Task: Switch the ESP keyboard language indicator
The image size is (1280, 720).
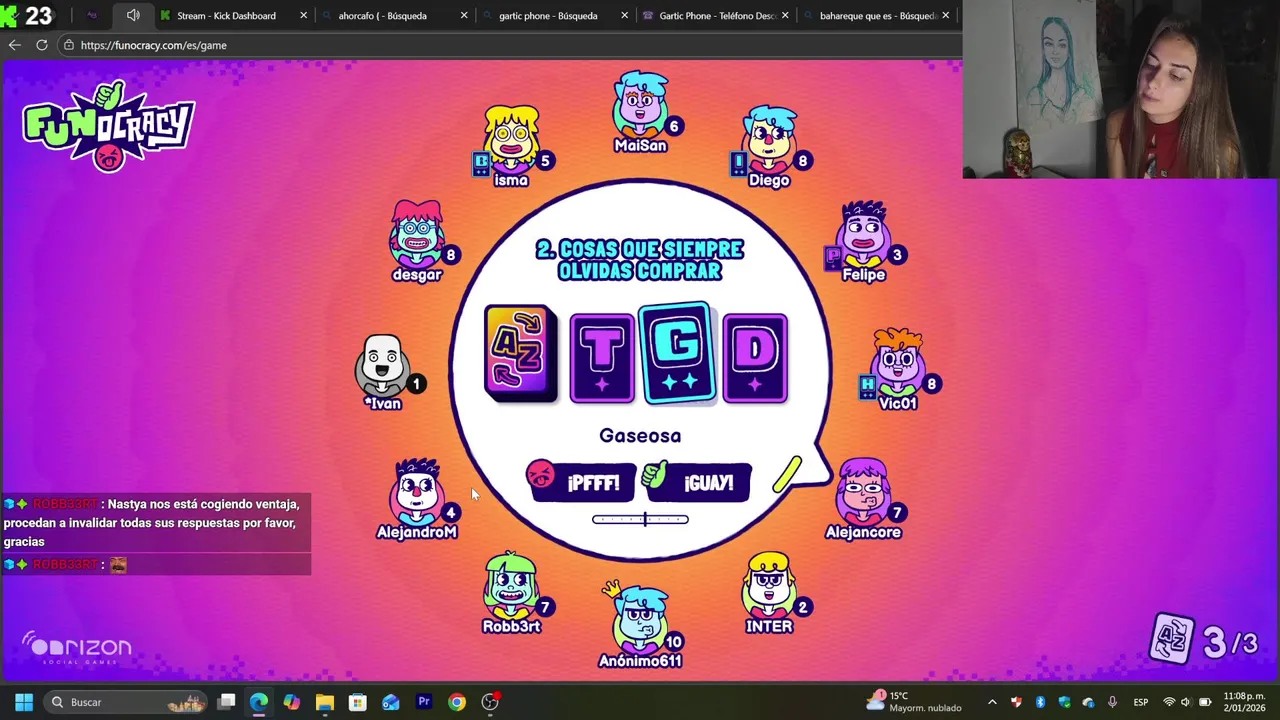Action: point(1141,702)
